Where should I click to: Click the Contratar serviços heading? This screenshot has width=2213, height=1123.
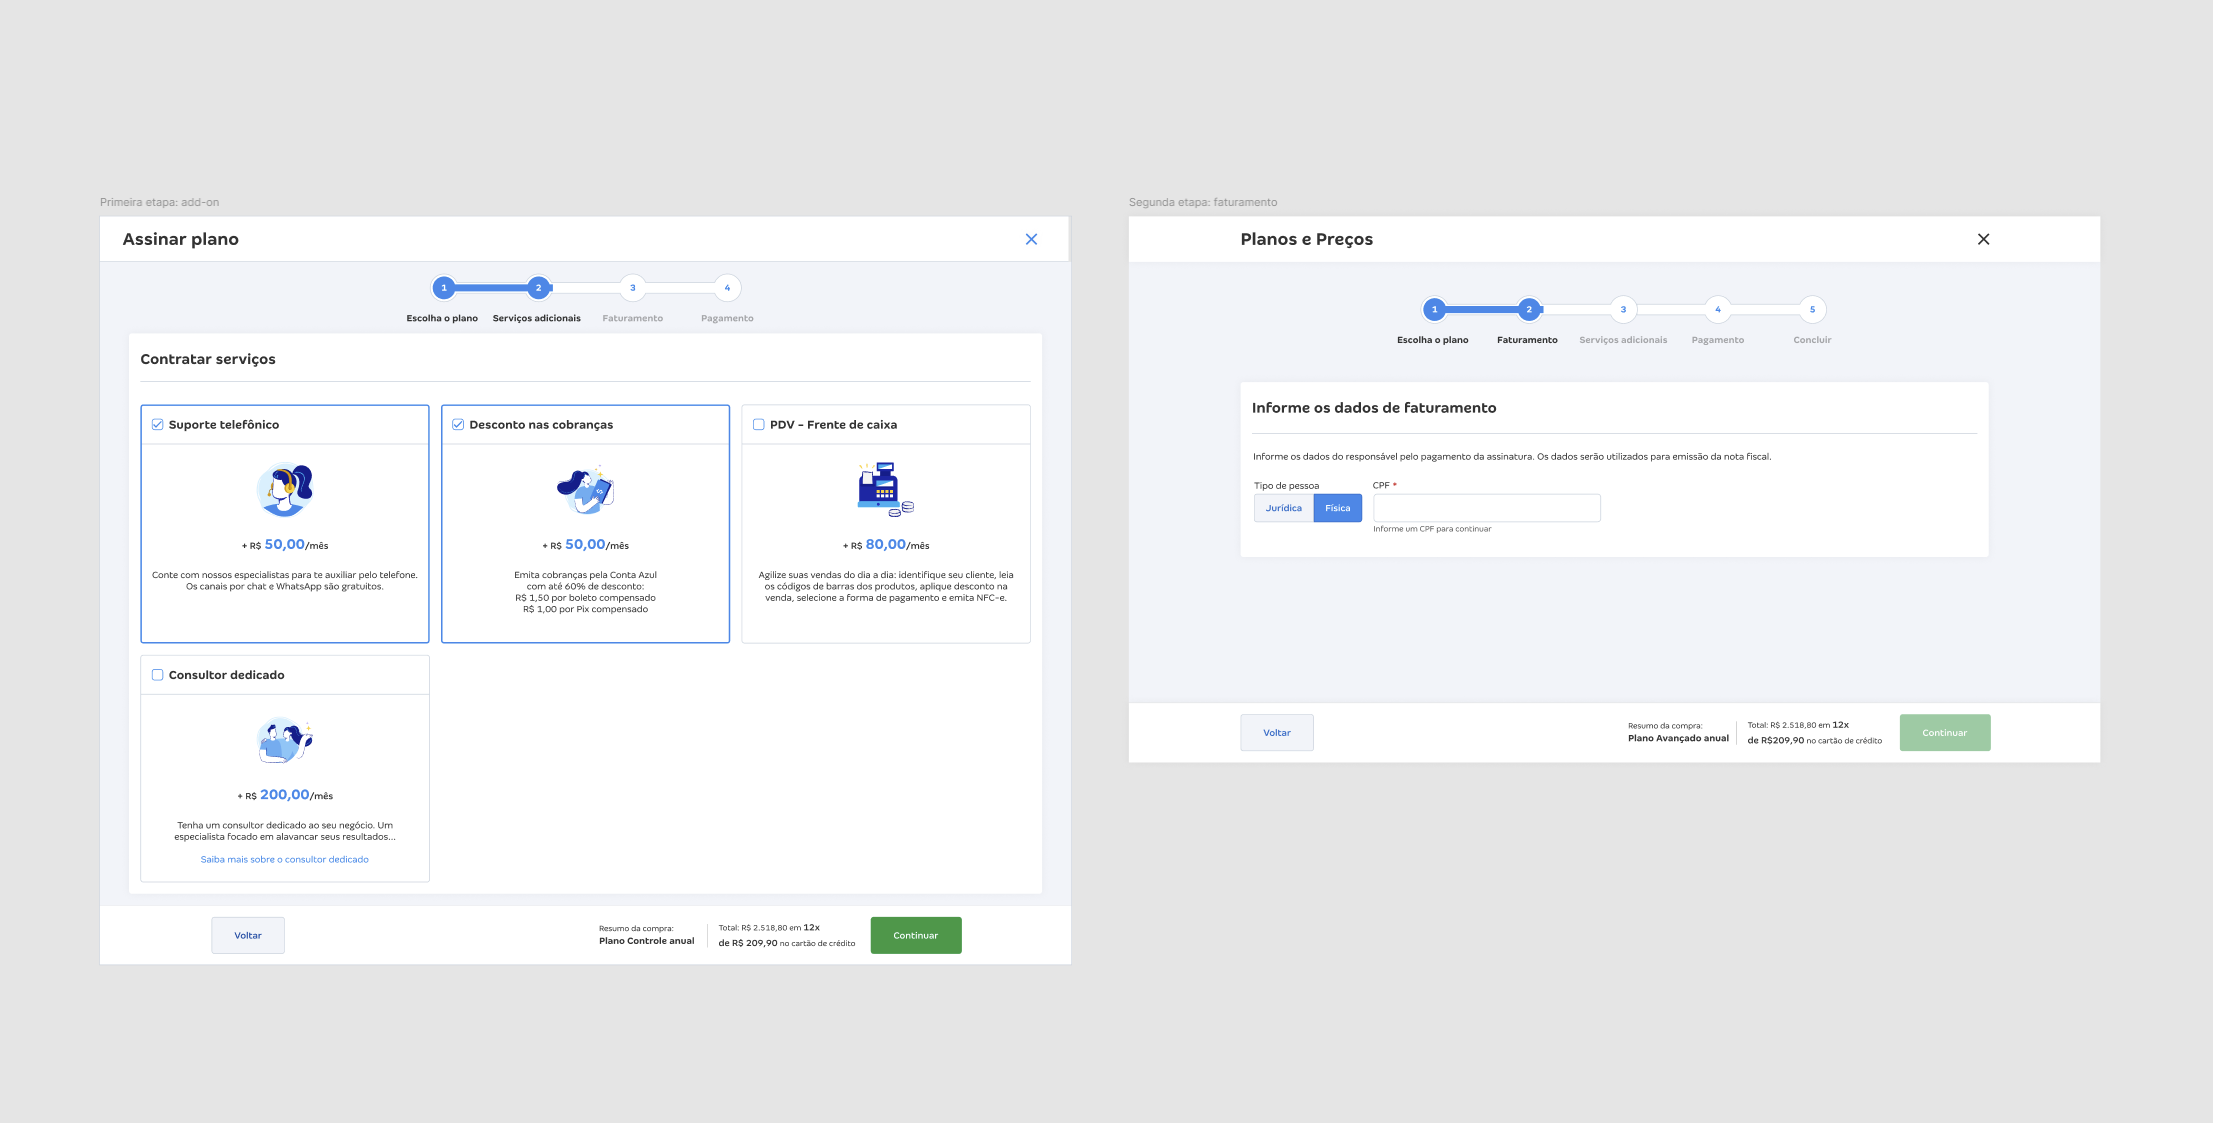208,359
